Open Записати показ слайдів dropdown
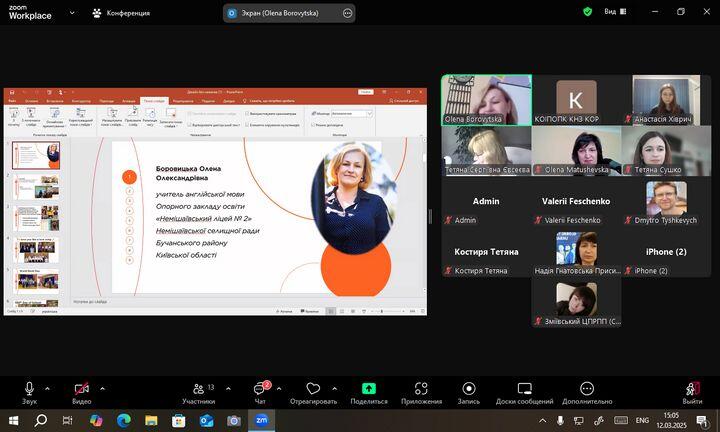This screenshot has width=720, height=432. tap(171, 118)
